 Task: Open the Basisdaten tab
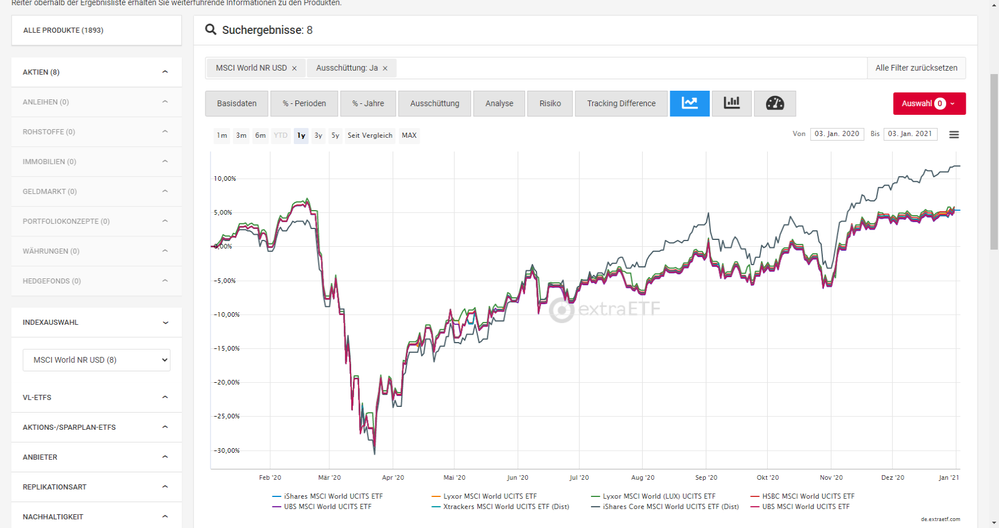[x=237, y=103]
